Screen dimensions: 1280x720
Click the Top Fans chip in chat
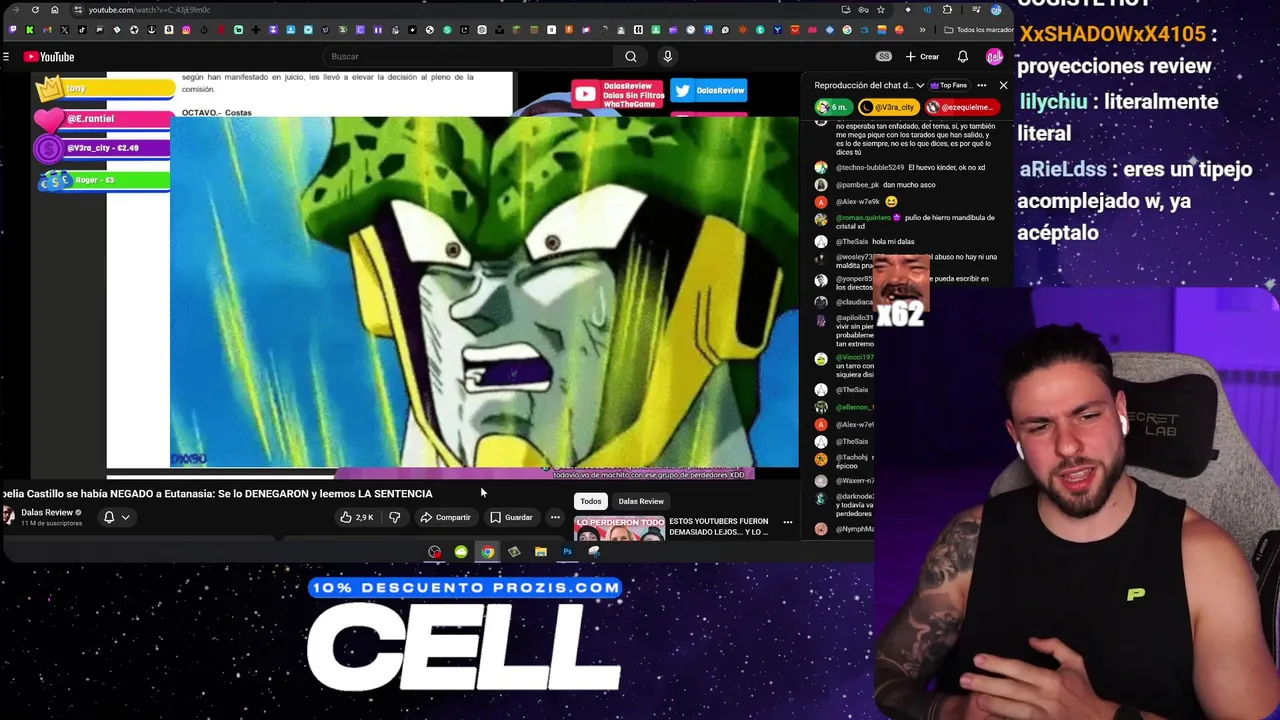948,85
